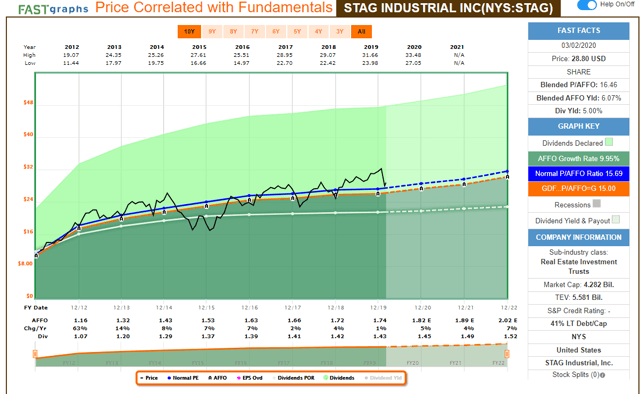Viewport: 640px width, 394px height.
Task: Toggle Normal PE line in legend
Action: coord(183,378)
